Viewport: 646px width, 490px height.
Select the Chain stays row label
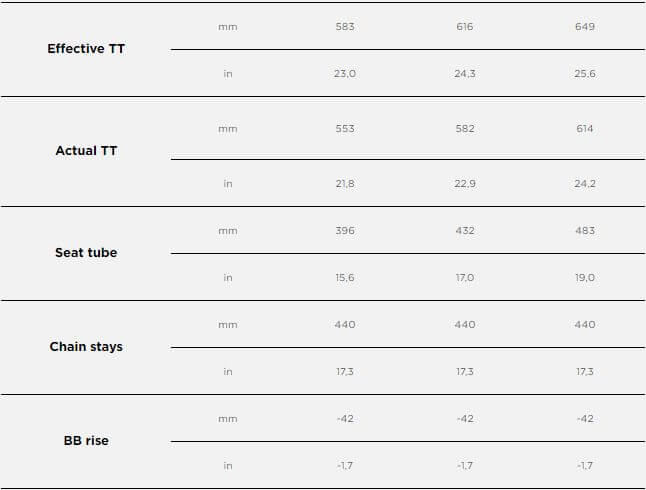point(86,347)
